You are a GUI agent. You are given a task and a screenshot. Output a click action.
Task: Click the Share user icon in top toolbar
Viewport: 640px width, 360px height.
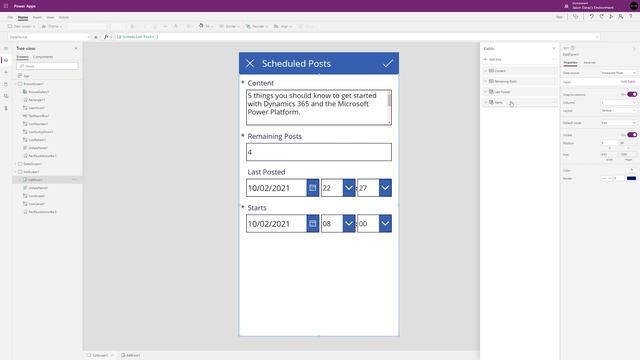tap(621, 16)
